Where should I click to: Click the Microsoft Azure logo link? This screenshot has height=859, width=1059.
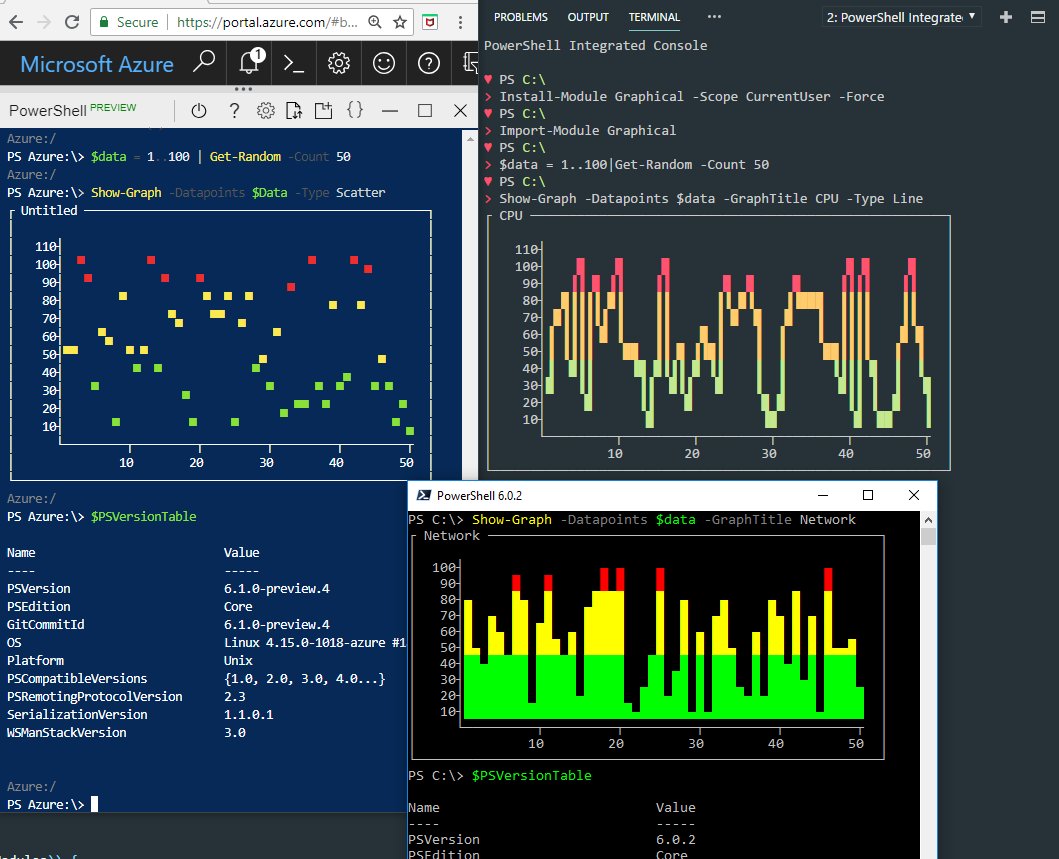97,64
